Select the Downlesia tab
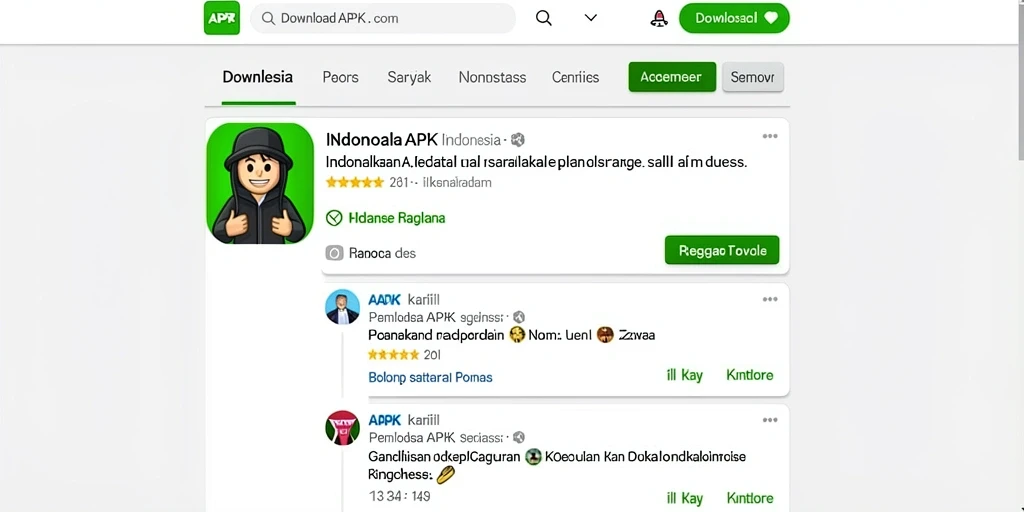Viewport: 1024px width, 512px height. click(257, 77)
